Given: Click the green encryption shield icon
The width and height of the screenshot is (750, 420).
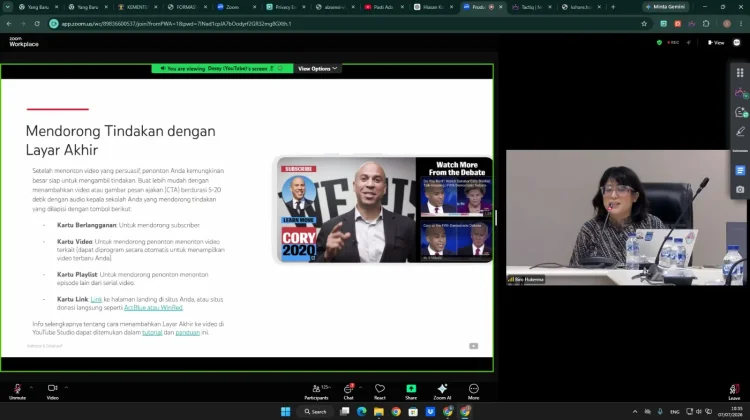Looking at the screenshot, I should [x=659, y=43].
